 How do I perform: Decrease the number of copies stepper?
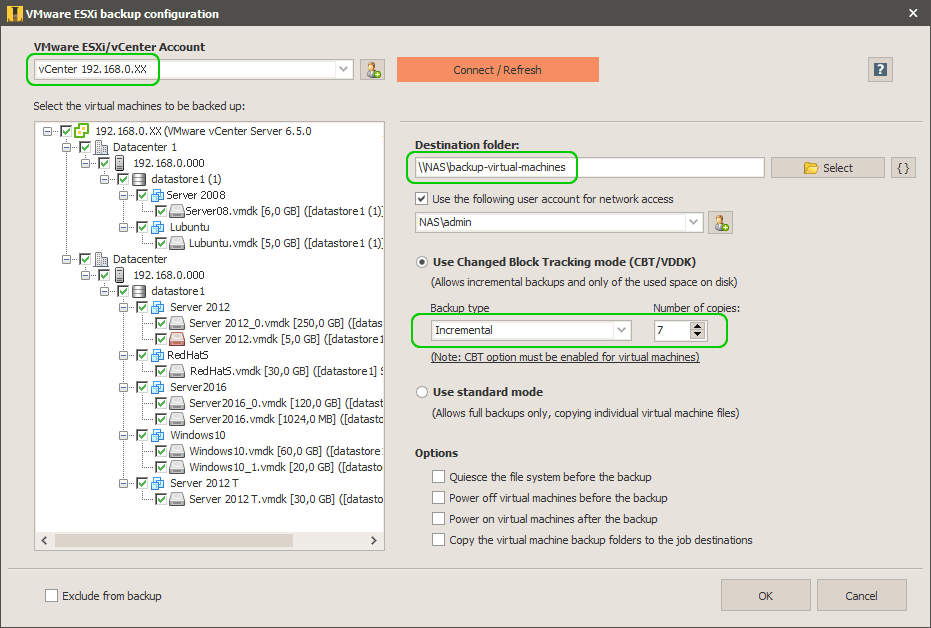pyautogui.click(x=698, y=334)
